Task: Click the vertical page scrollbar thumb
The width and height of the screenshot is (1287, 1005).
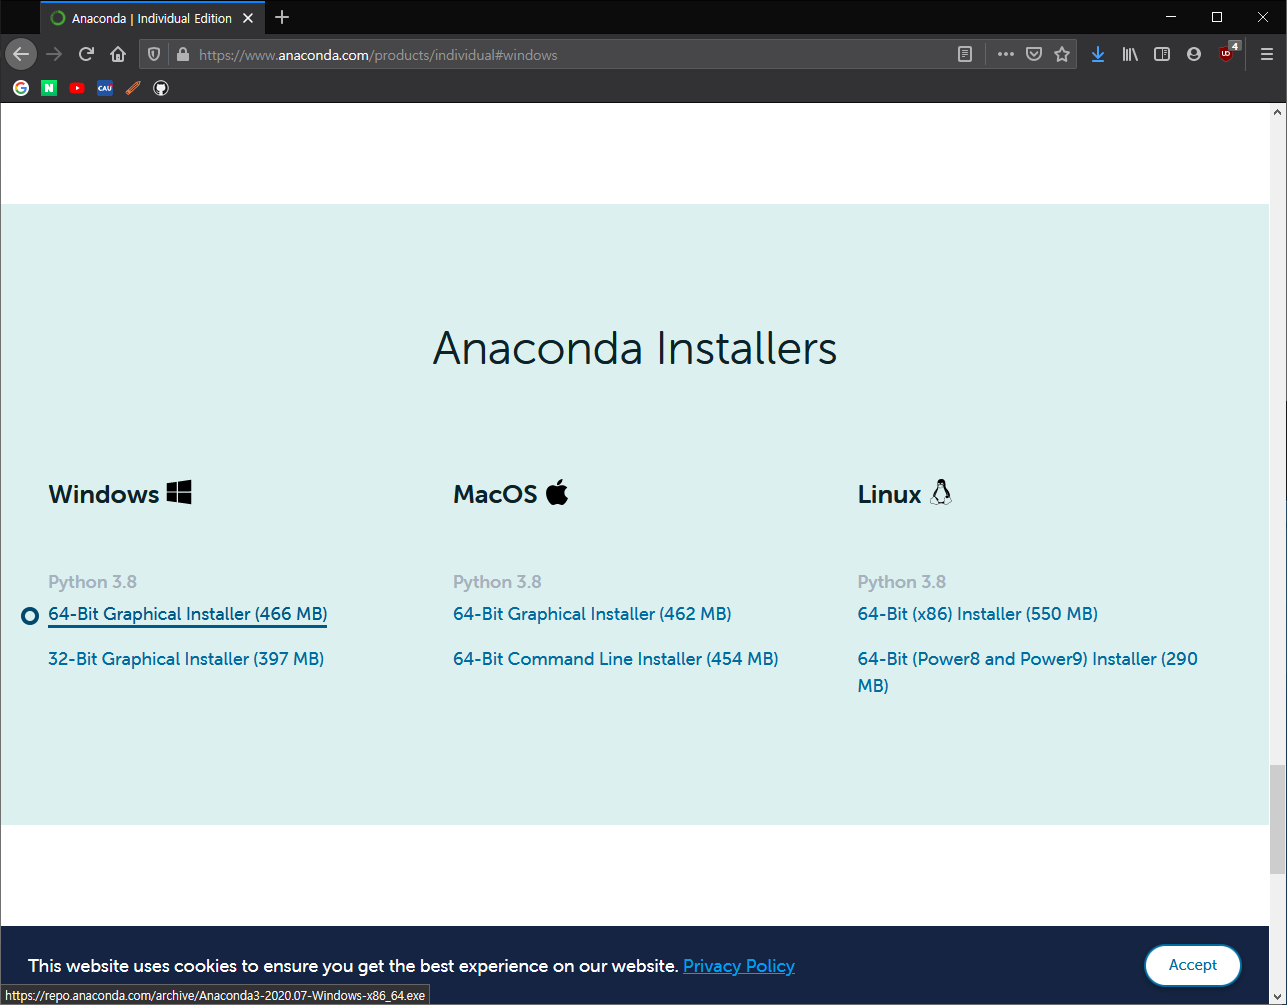Action: [1278, 820]
